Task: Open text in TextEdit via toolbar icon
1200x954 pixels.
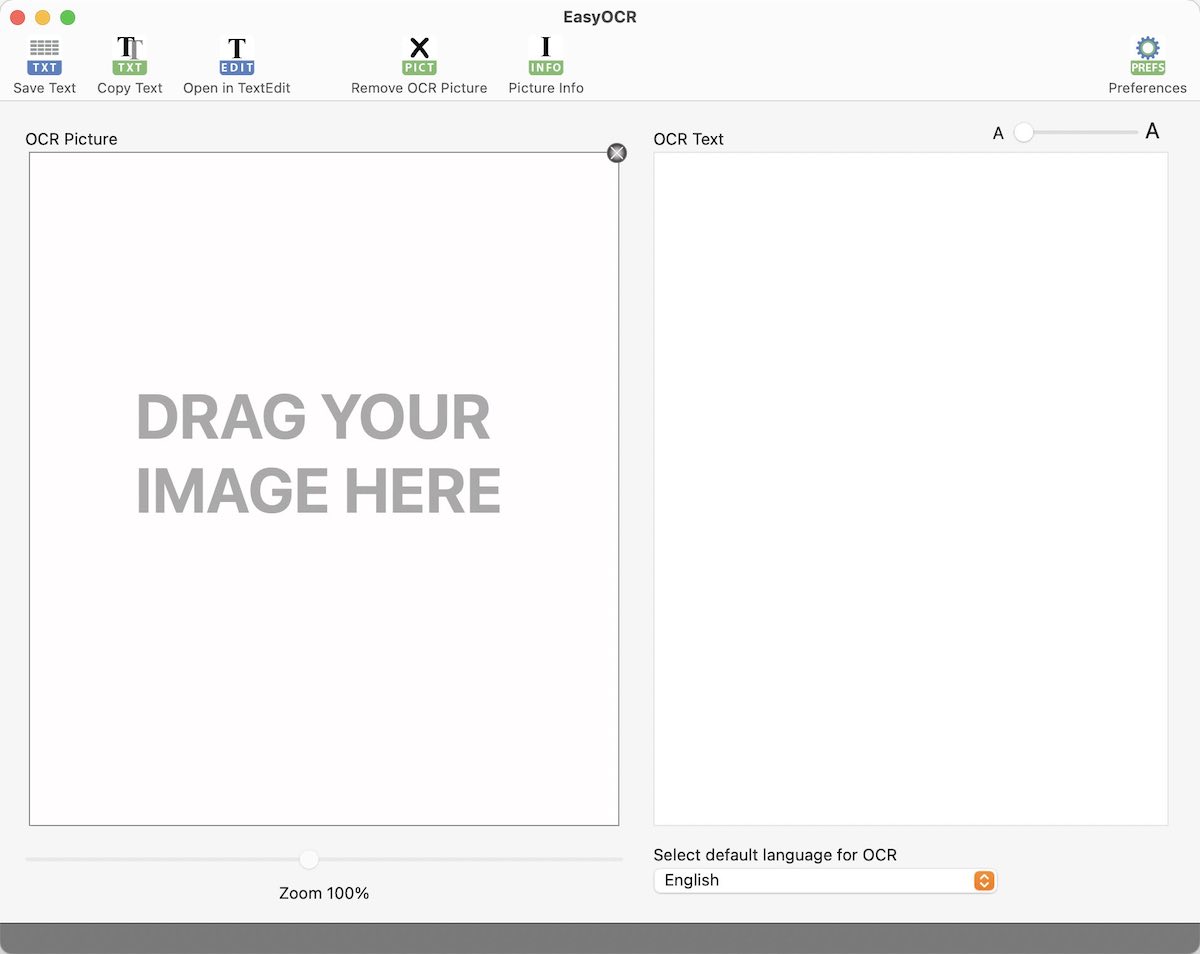Action: coord(237,57)
